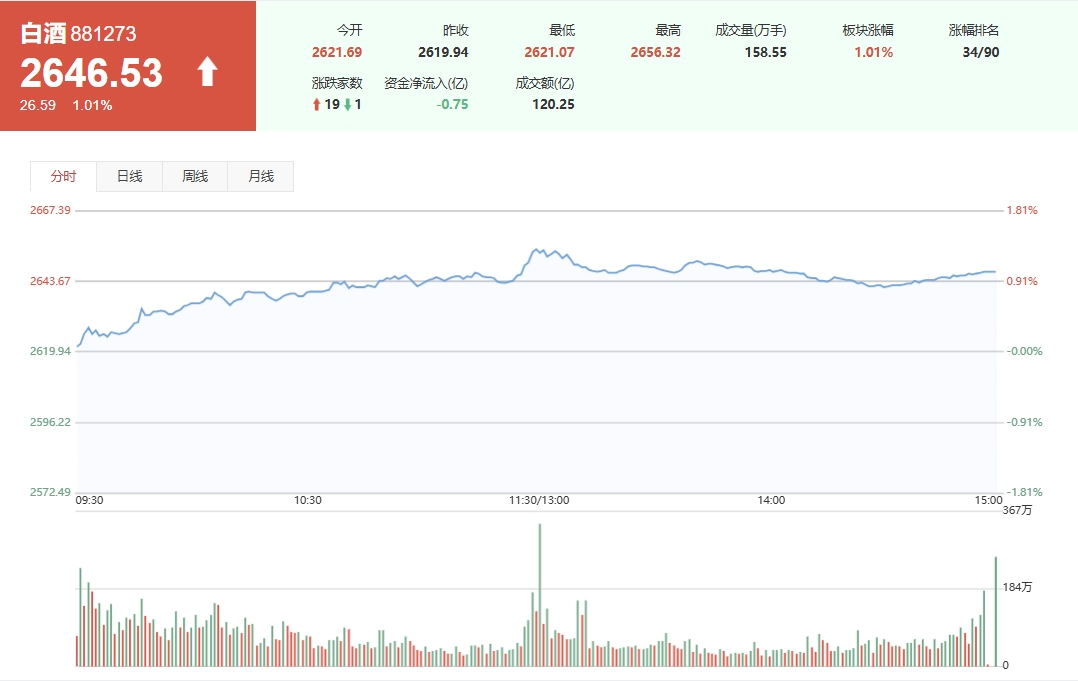This screenshot has height=681, width=1078.
Task: Switch to the 分时 tab
Action: point(63,176)
